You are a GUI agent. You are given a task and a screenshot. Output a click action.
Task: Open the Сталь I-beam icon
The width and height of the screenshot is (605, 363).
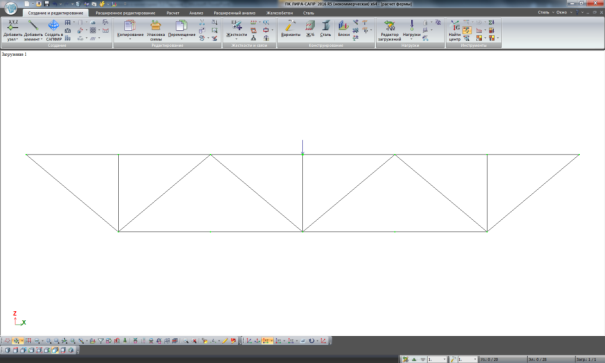[326, 25]
